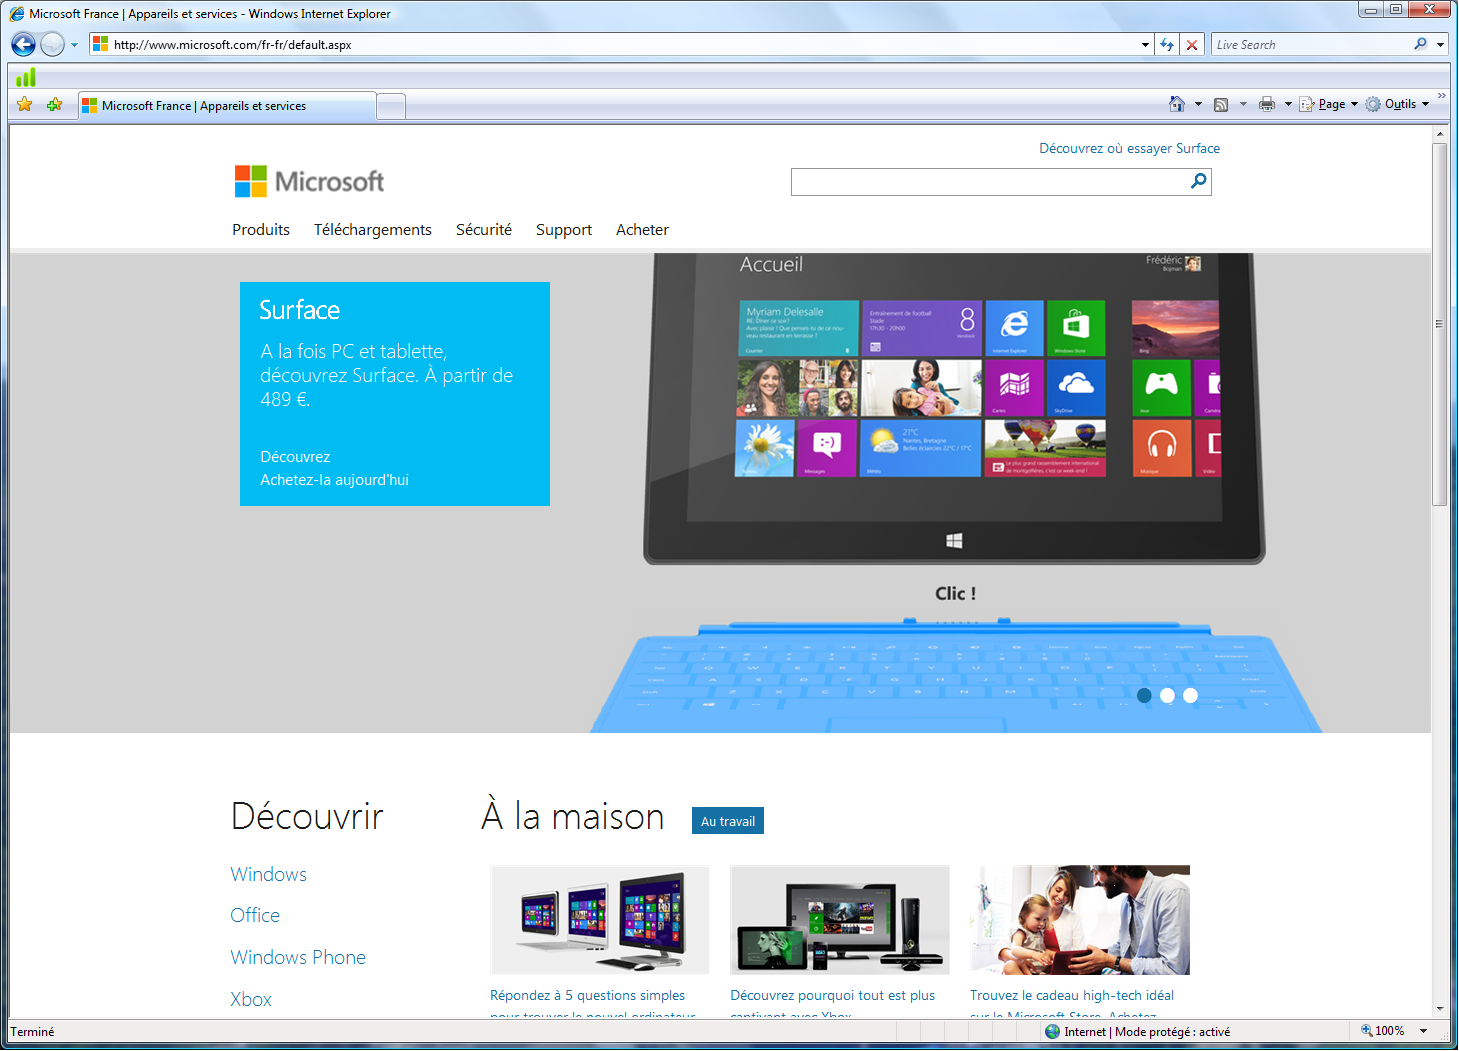This screenshot has width=1459, height=1051.
Task: Expand the address bar history dropdown arrow
Action: tap(1145, 45)
